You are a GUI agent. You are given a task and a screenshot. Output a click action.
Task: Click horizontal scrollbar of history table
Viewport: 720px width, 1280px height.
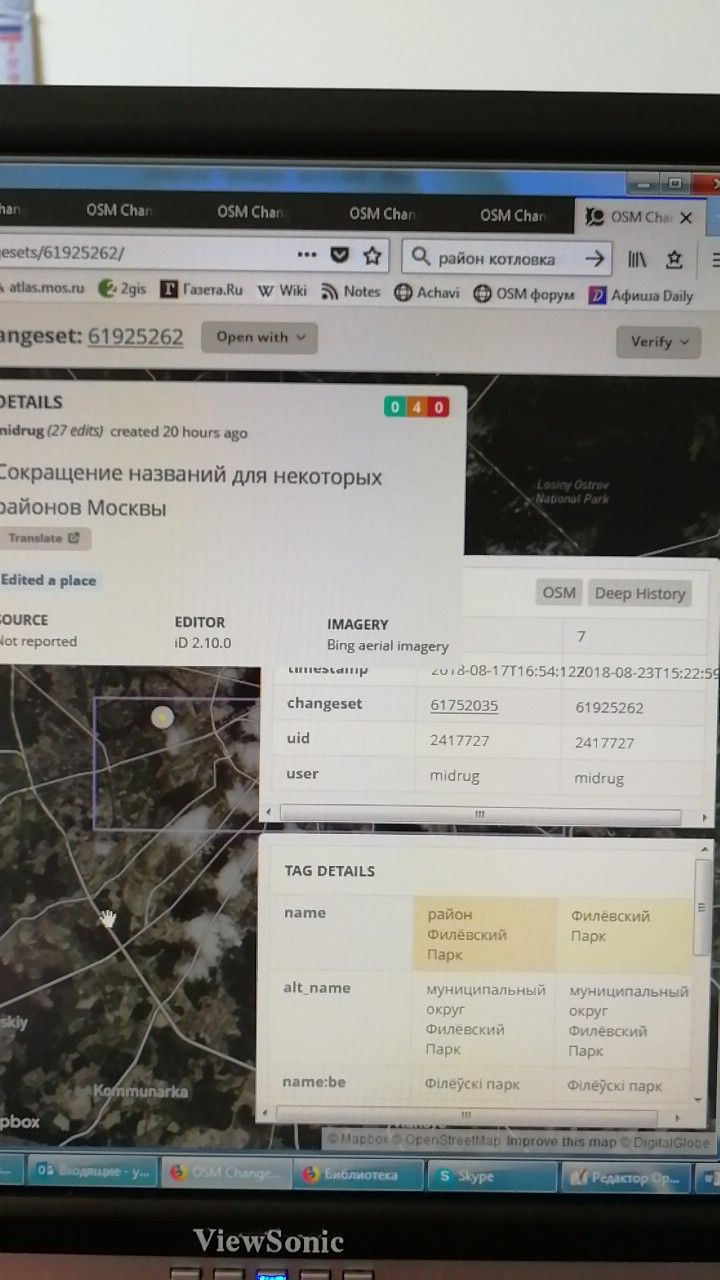pyautogui.click(x=480, y=814)
